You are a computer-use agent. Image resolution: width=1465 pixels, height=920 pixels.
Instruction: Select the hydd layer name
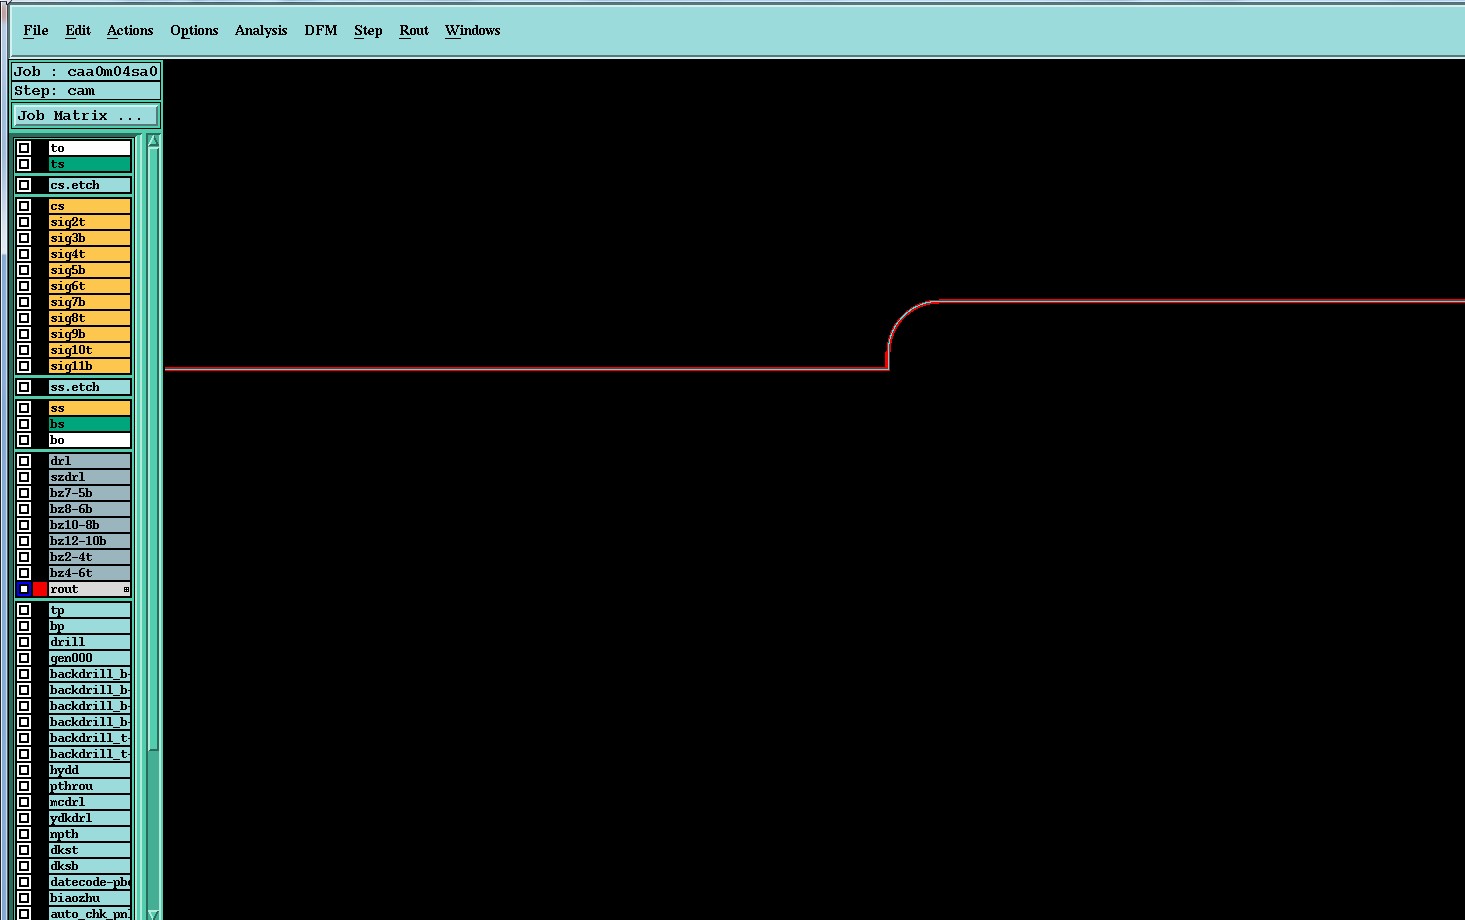coord(90,770)
